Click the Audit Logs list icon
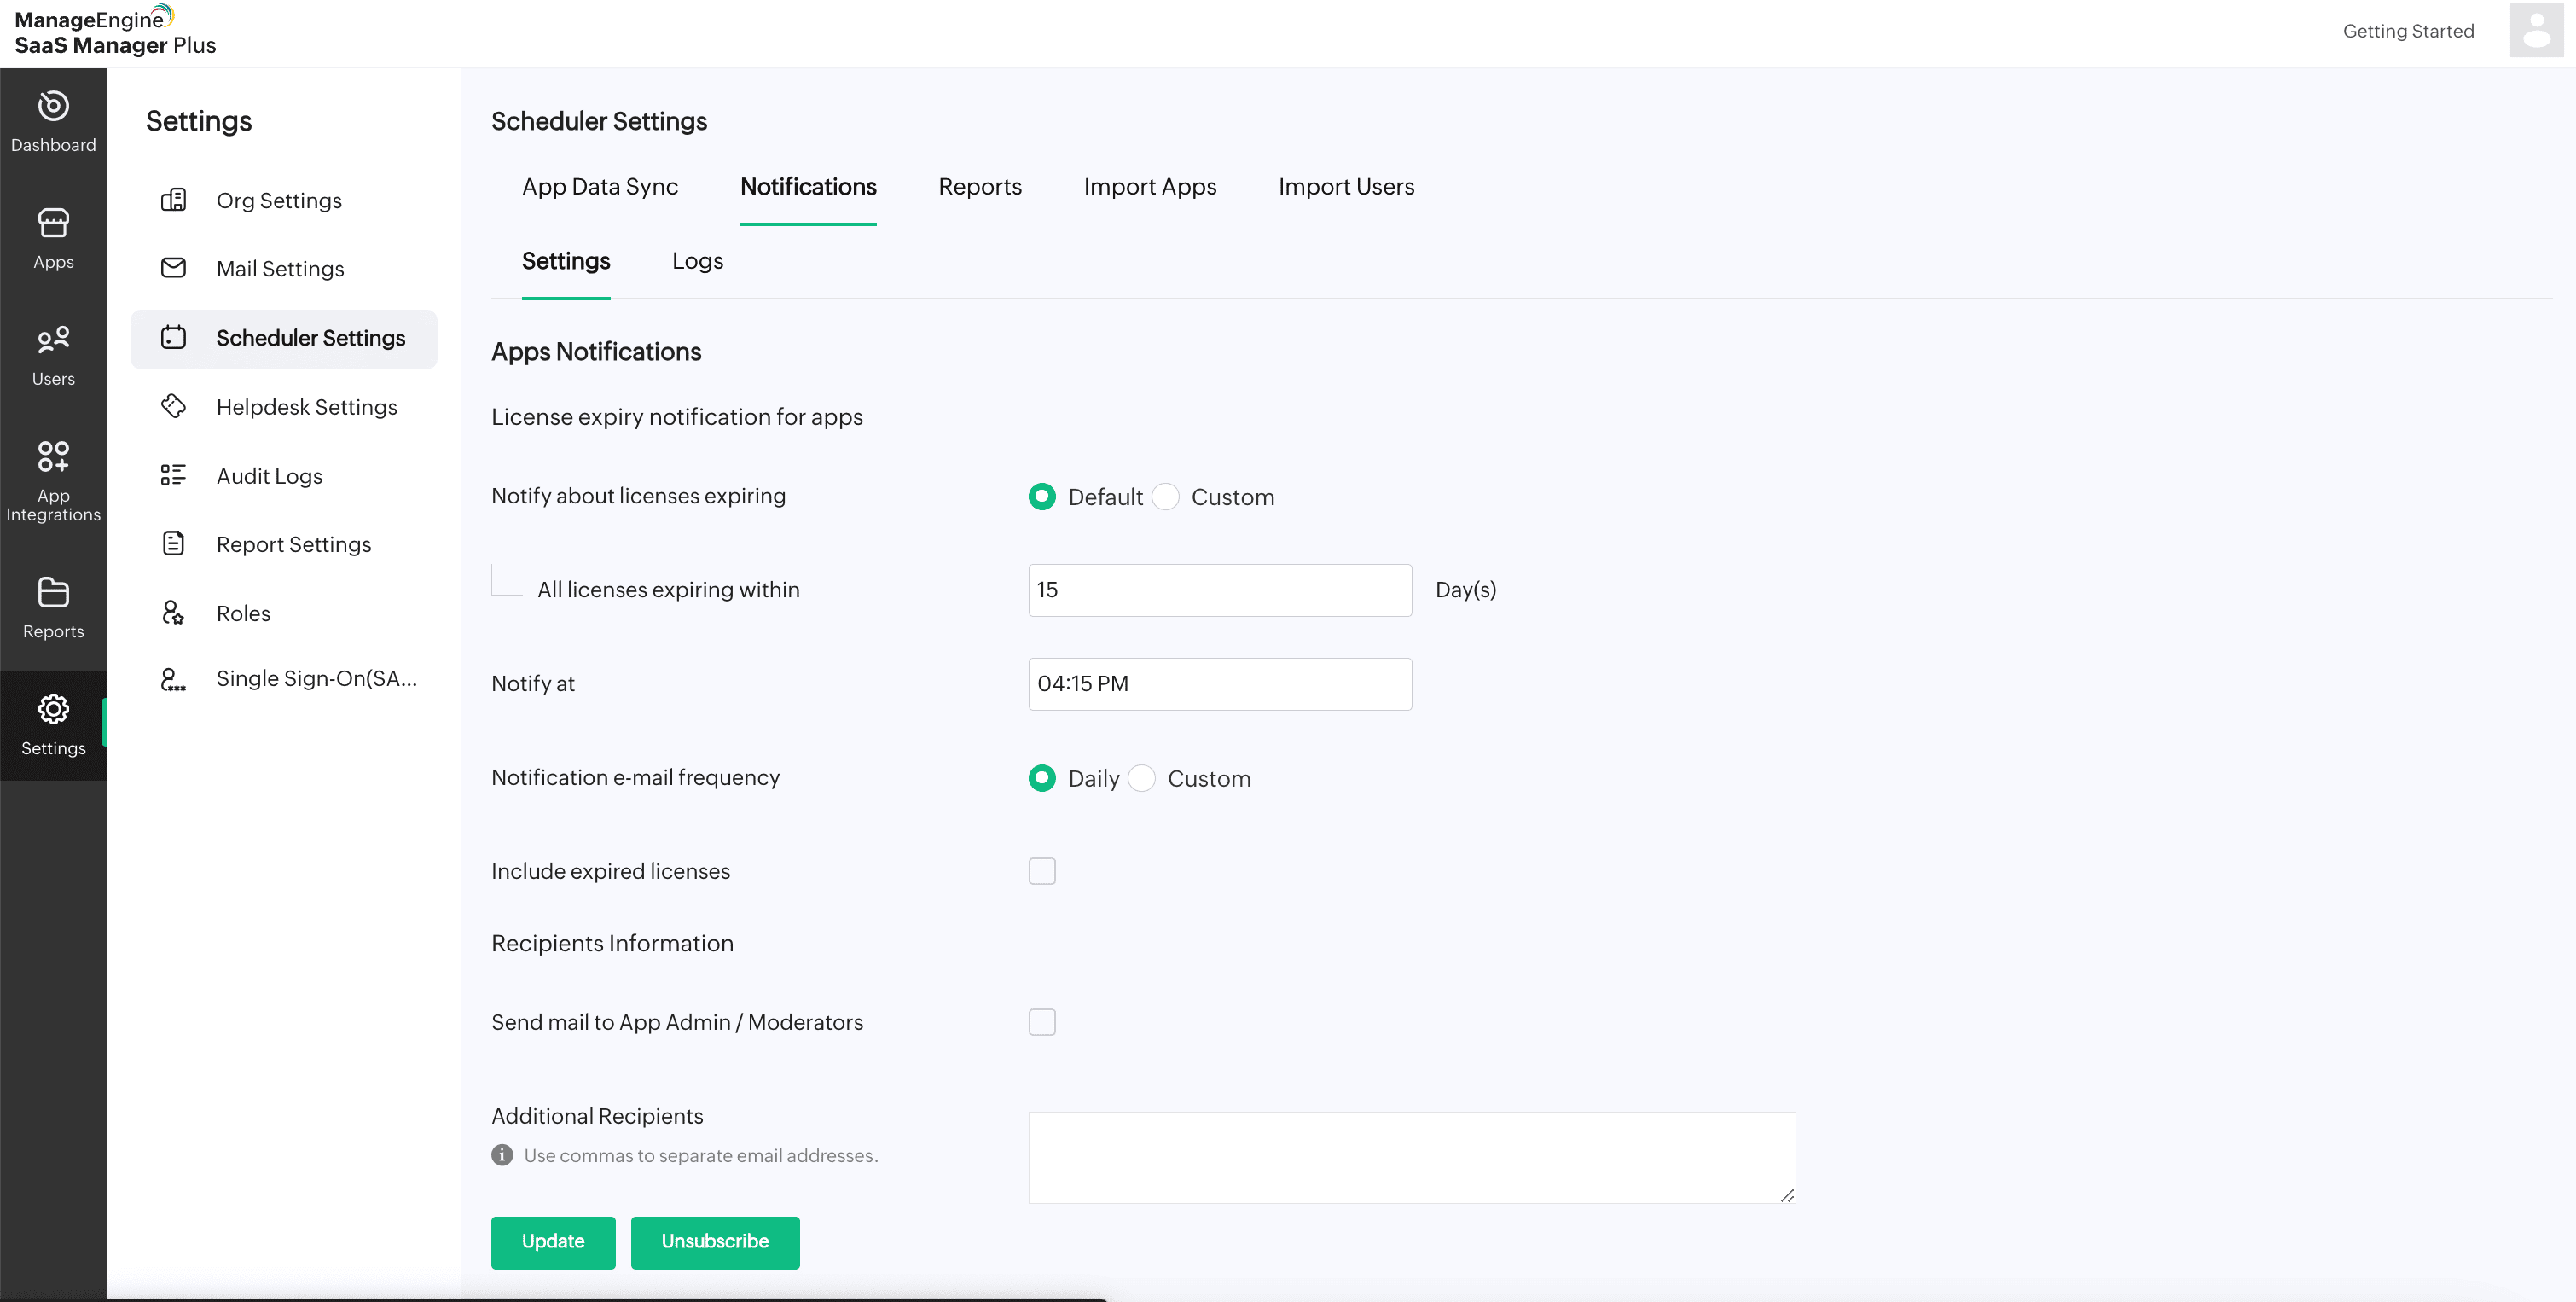The height and width of the screenshot is (1302, 2576). [x=173, y=475]
